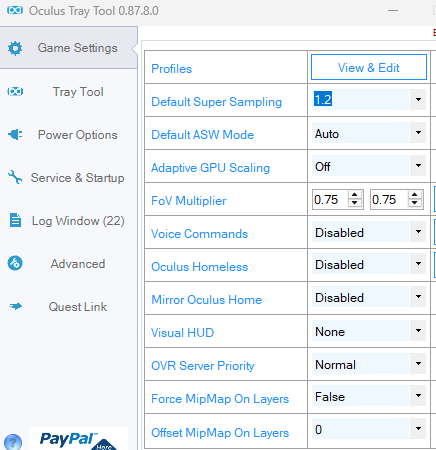Click the Log Window document icon
This screenshot has width=436, height=450.
tap(15, 220)
